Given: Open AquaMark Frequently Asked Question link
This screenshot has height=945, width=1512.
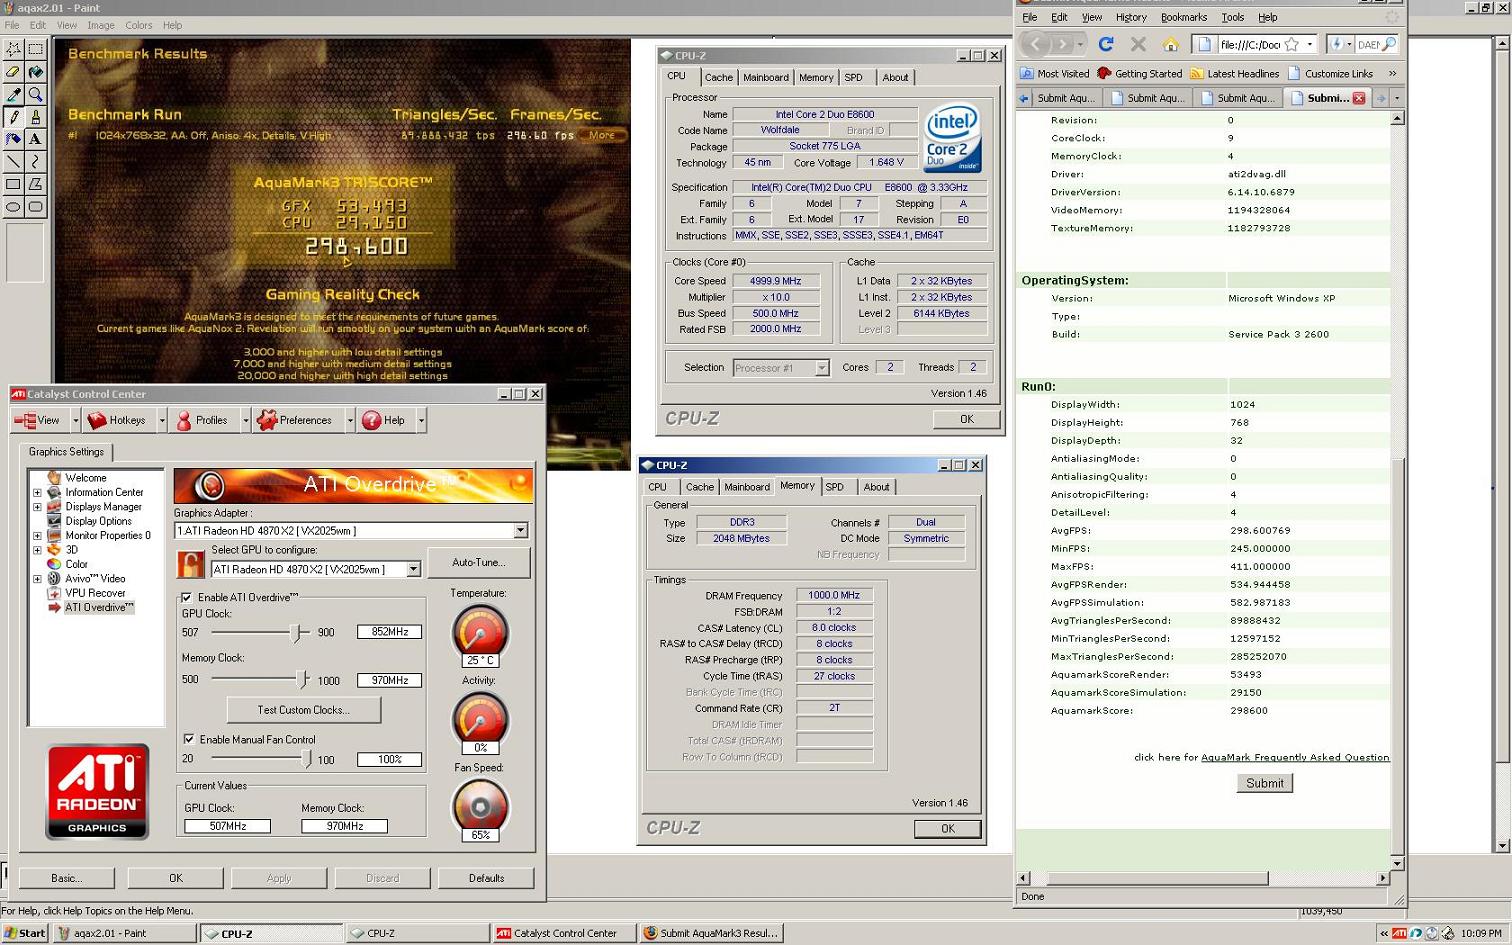Looking at the screenshot, I should click(1295, 757).
